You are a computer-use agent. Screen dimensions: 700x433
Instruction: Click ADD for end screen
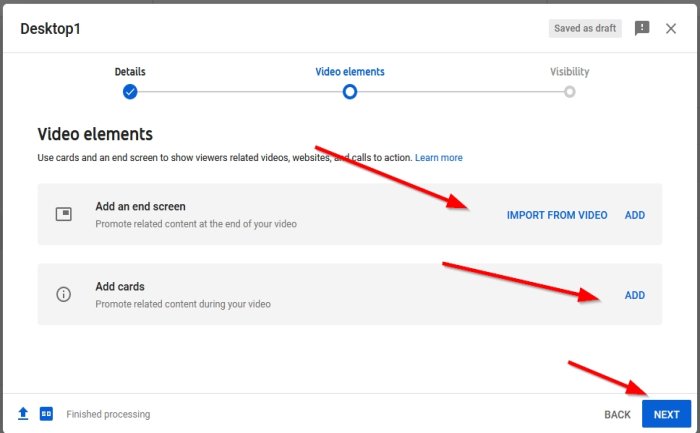(x=635, y=215)
